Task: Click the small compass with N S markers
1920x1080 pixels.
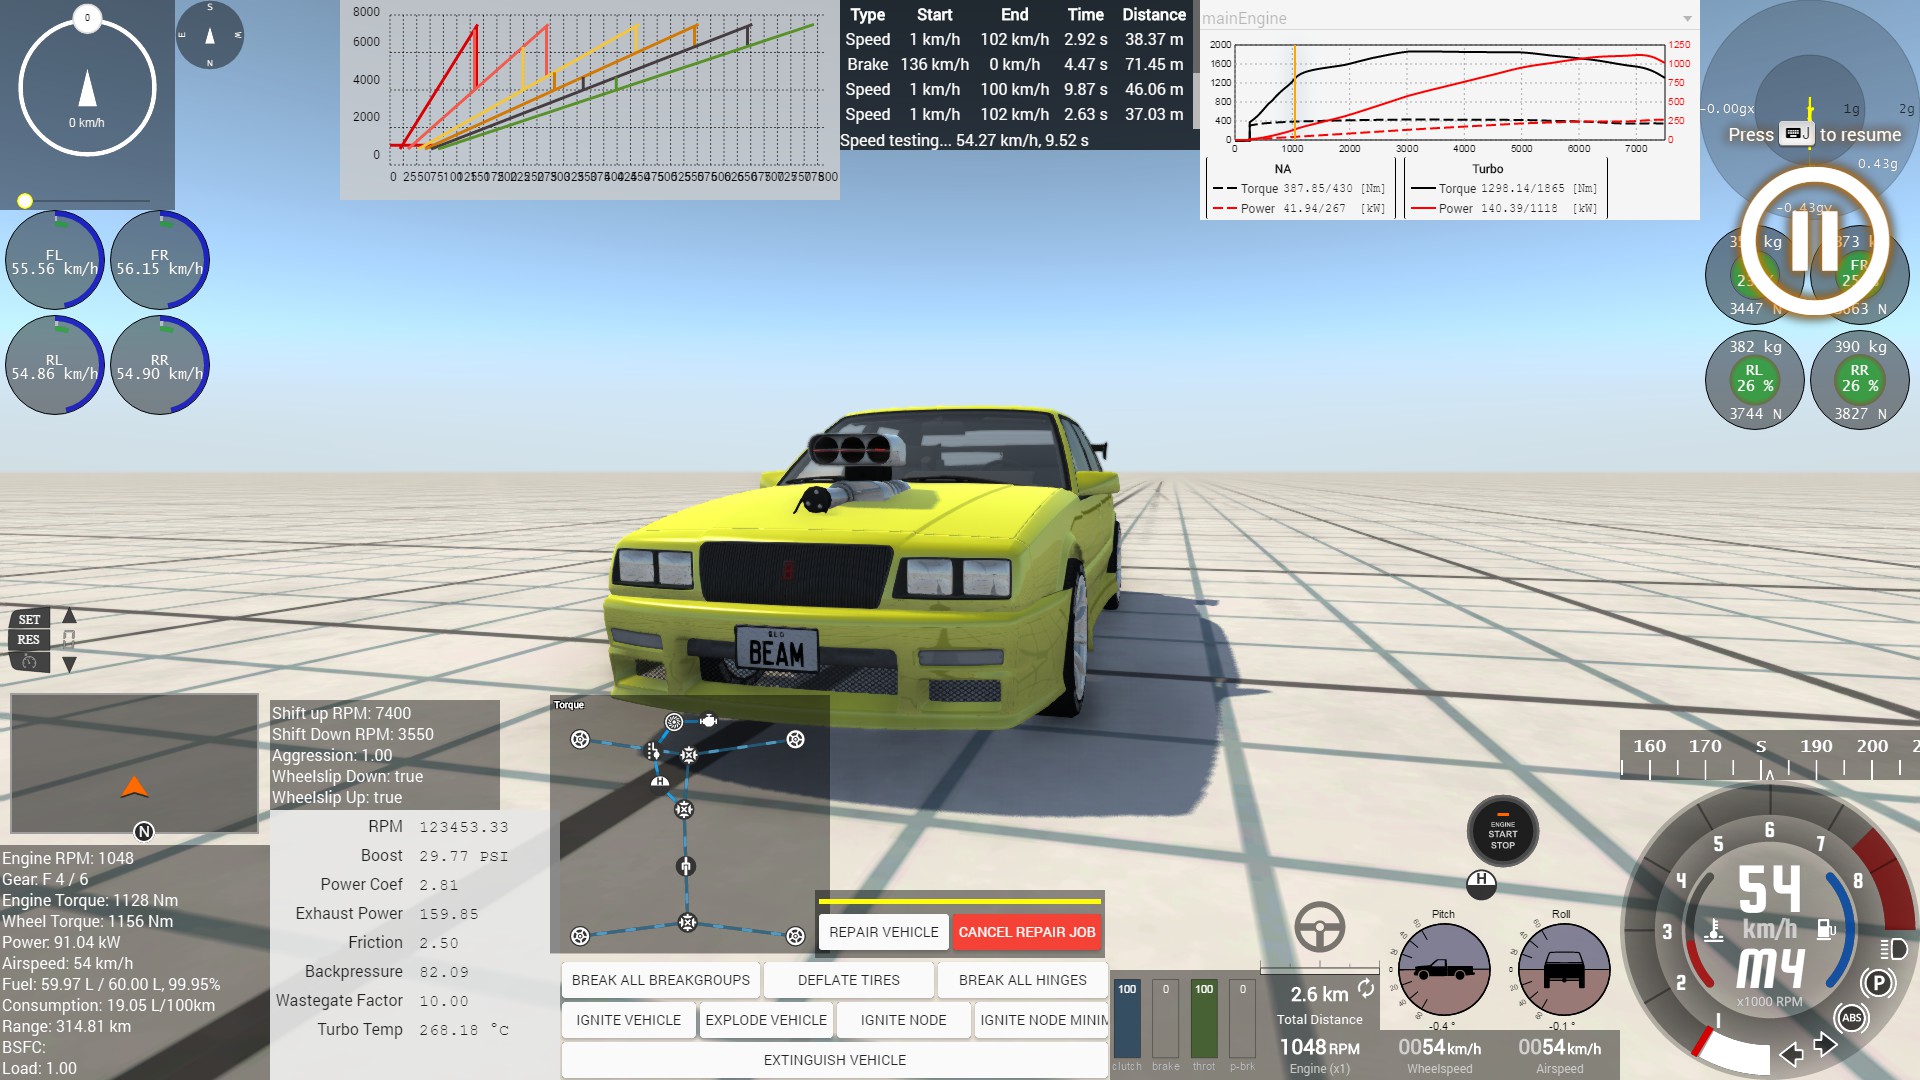Action: (x=210, y=35)
